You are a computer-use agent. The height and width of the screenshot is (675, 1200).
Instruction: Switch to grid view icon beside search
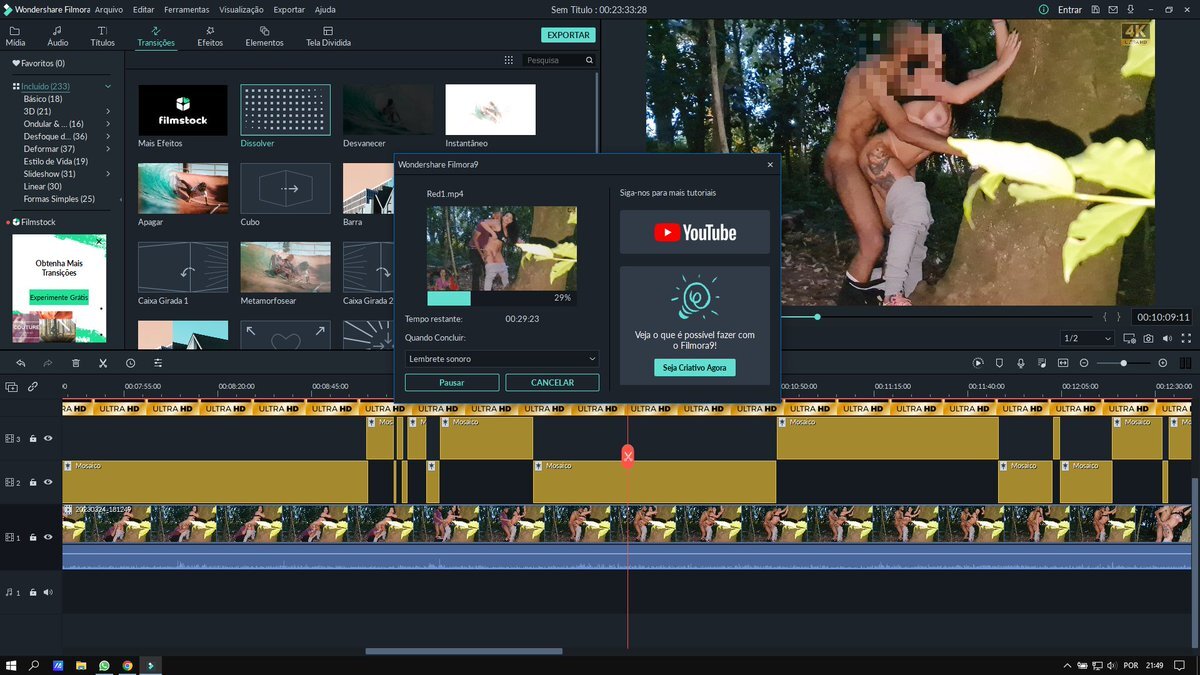point(508,60)
